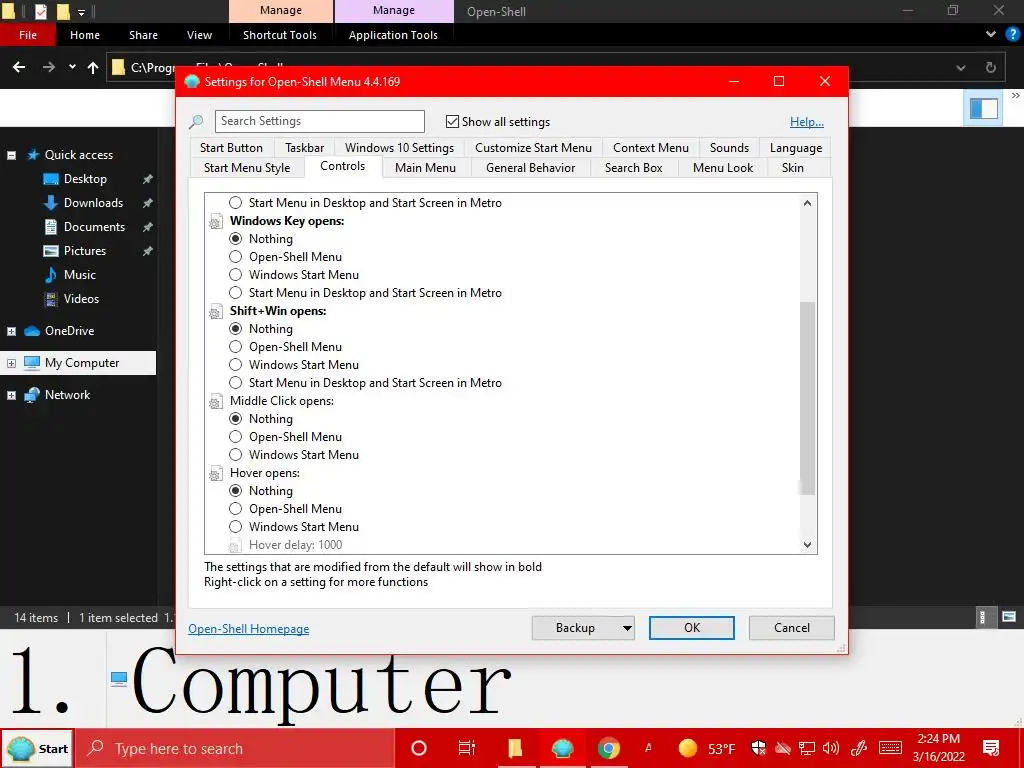
Task: Toggle the Explorer preview pane icon
Action: 984,108
